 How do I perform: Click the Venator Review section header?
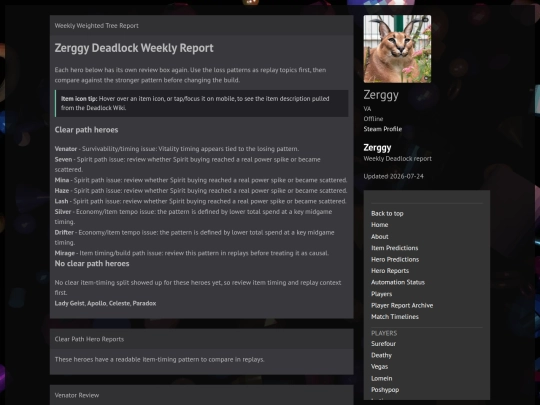pos(77,395)
